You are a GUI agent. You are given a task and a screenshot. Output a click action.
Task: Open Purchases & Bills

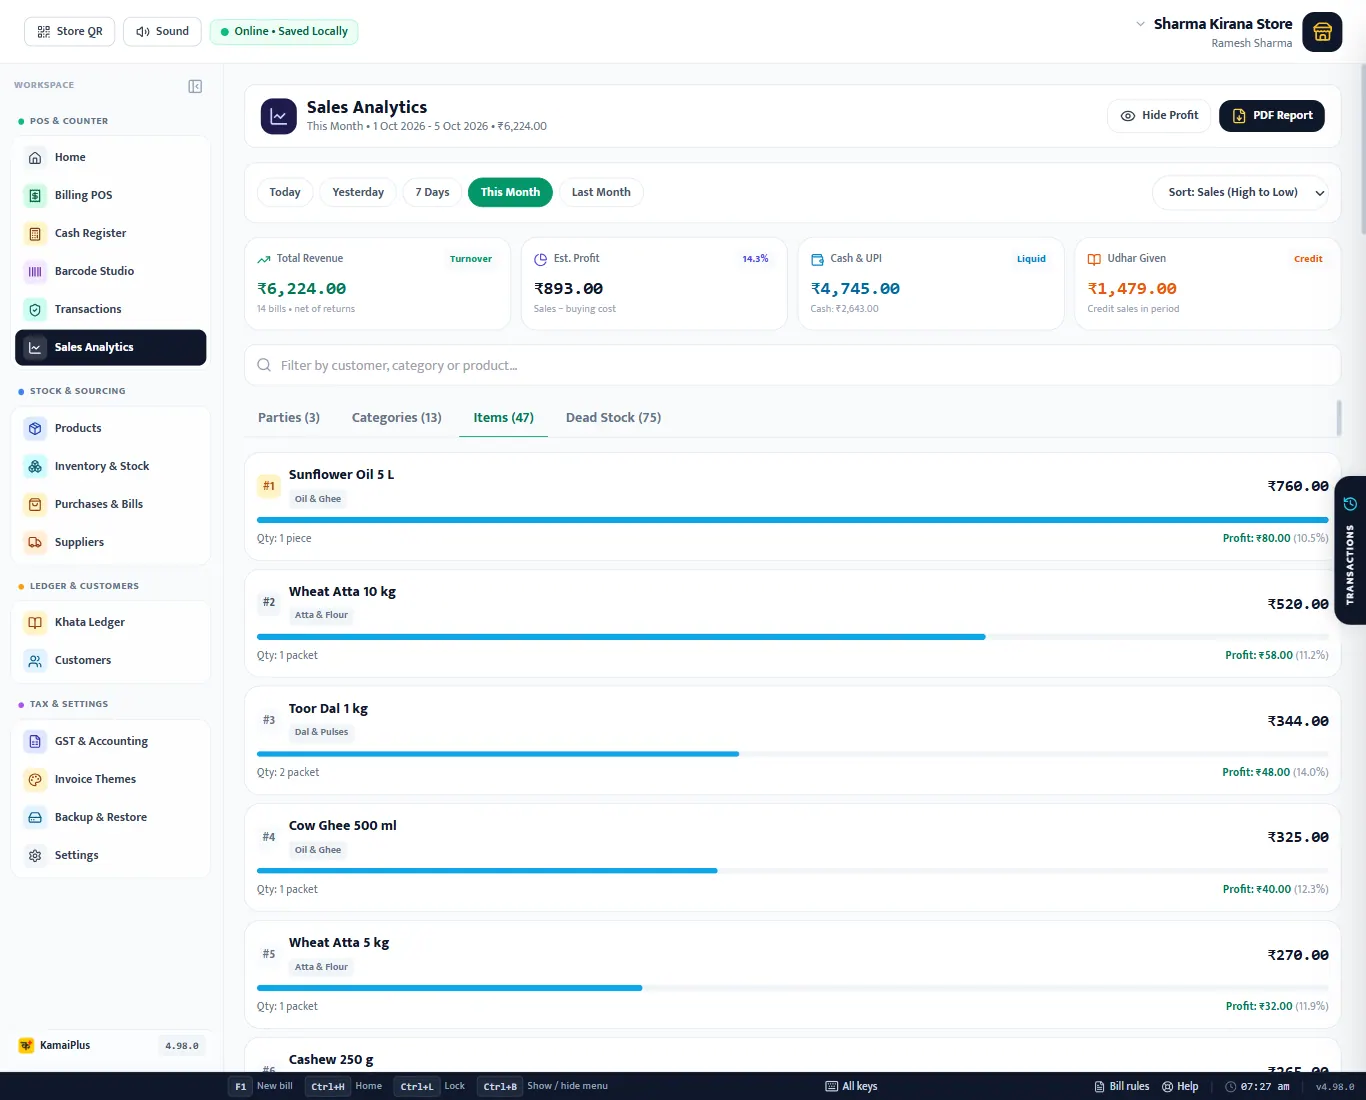tap(110, 504)
